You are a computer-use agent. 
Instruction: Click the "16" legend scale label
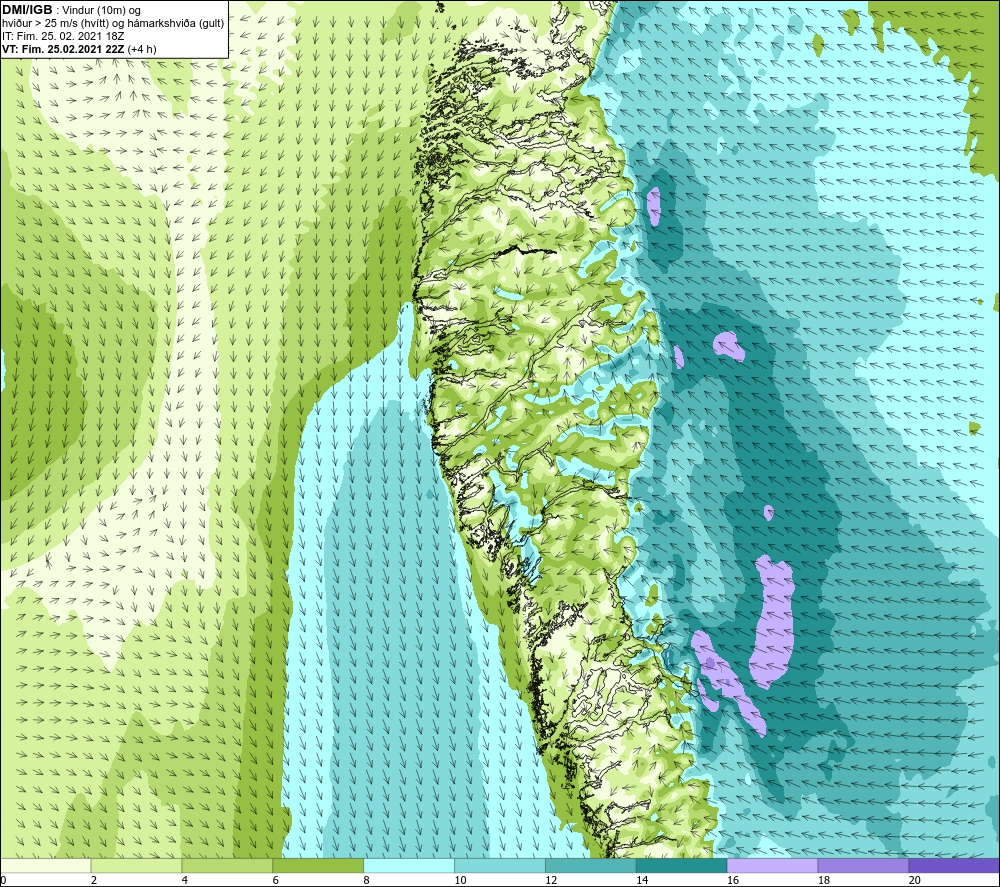tap(733, 880)
